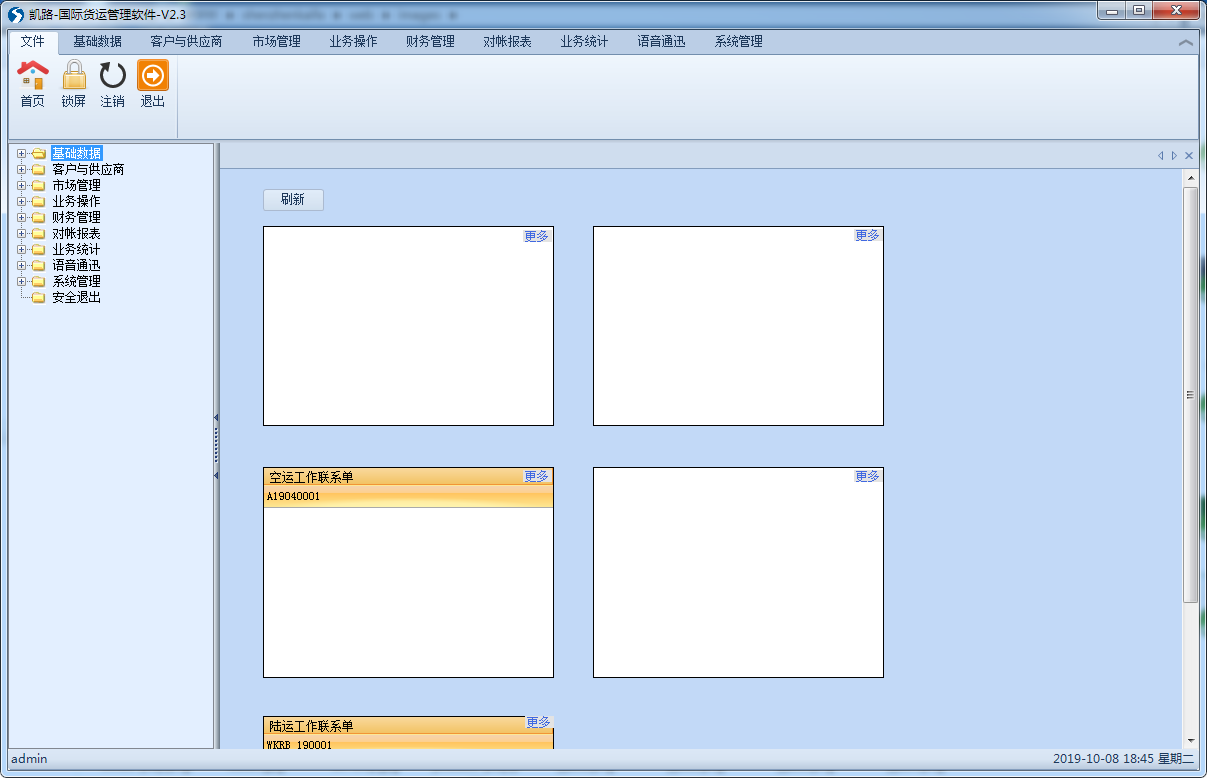The image size is (1207, 778).
Task: Expand the 业务操作 tree node
Action: pyautogui.click(x=21, y=202)
